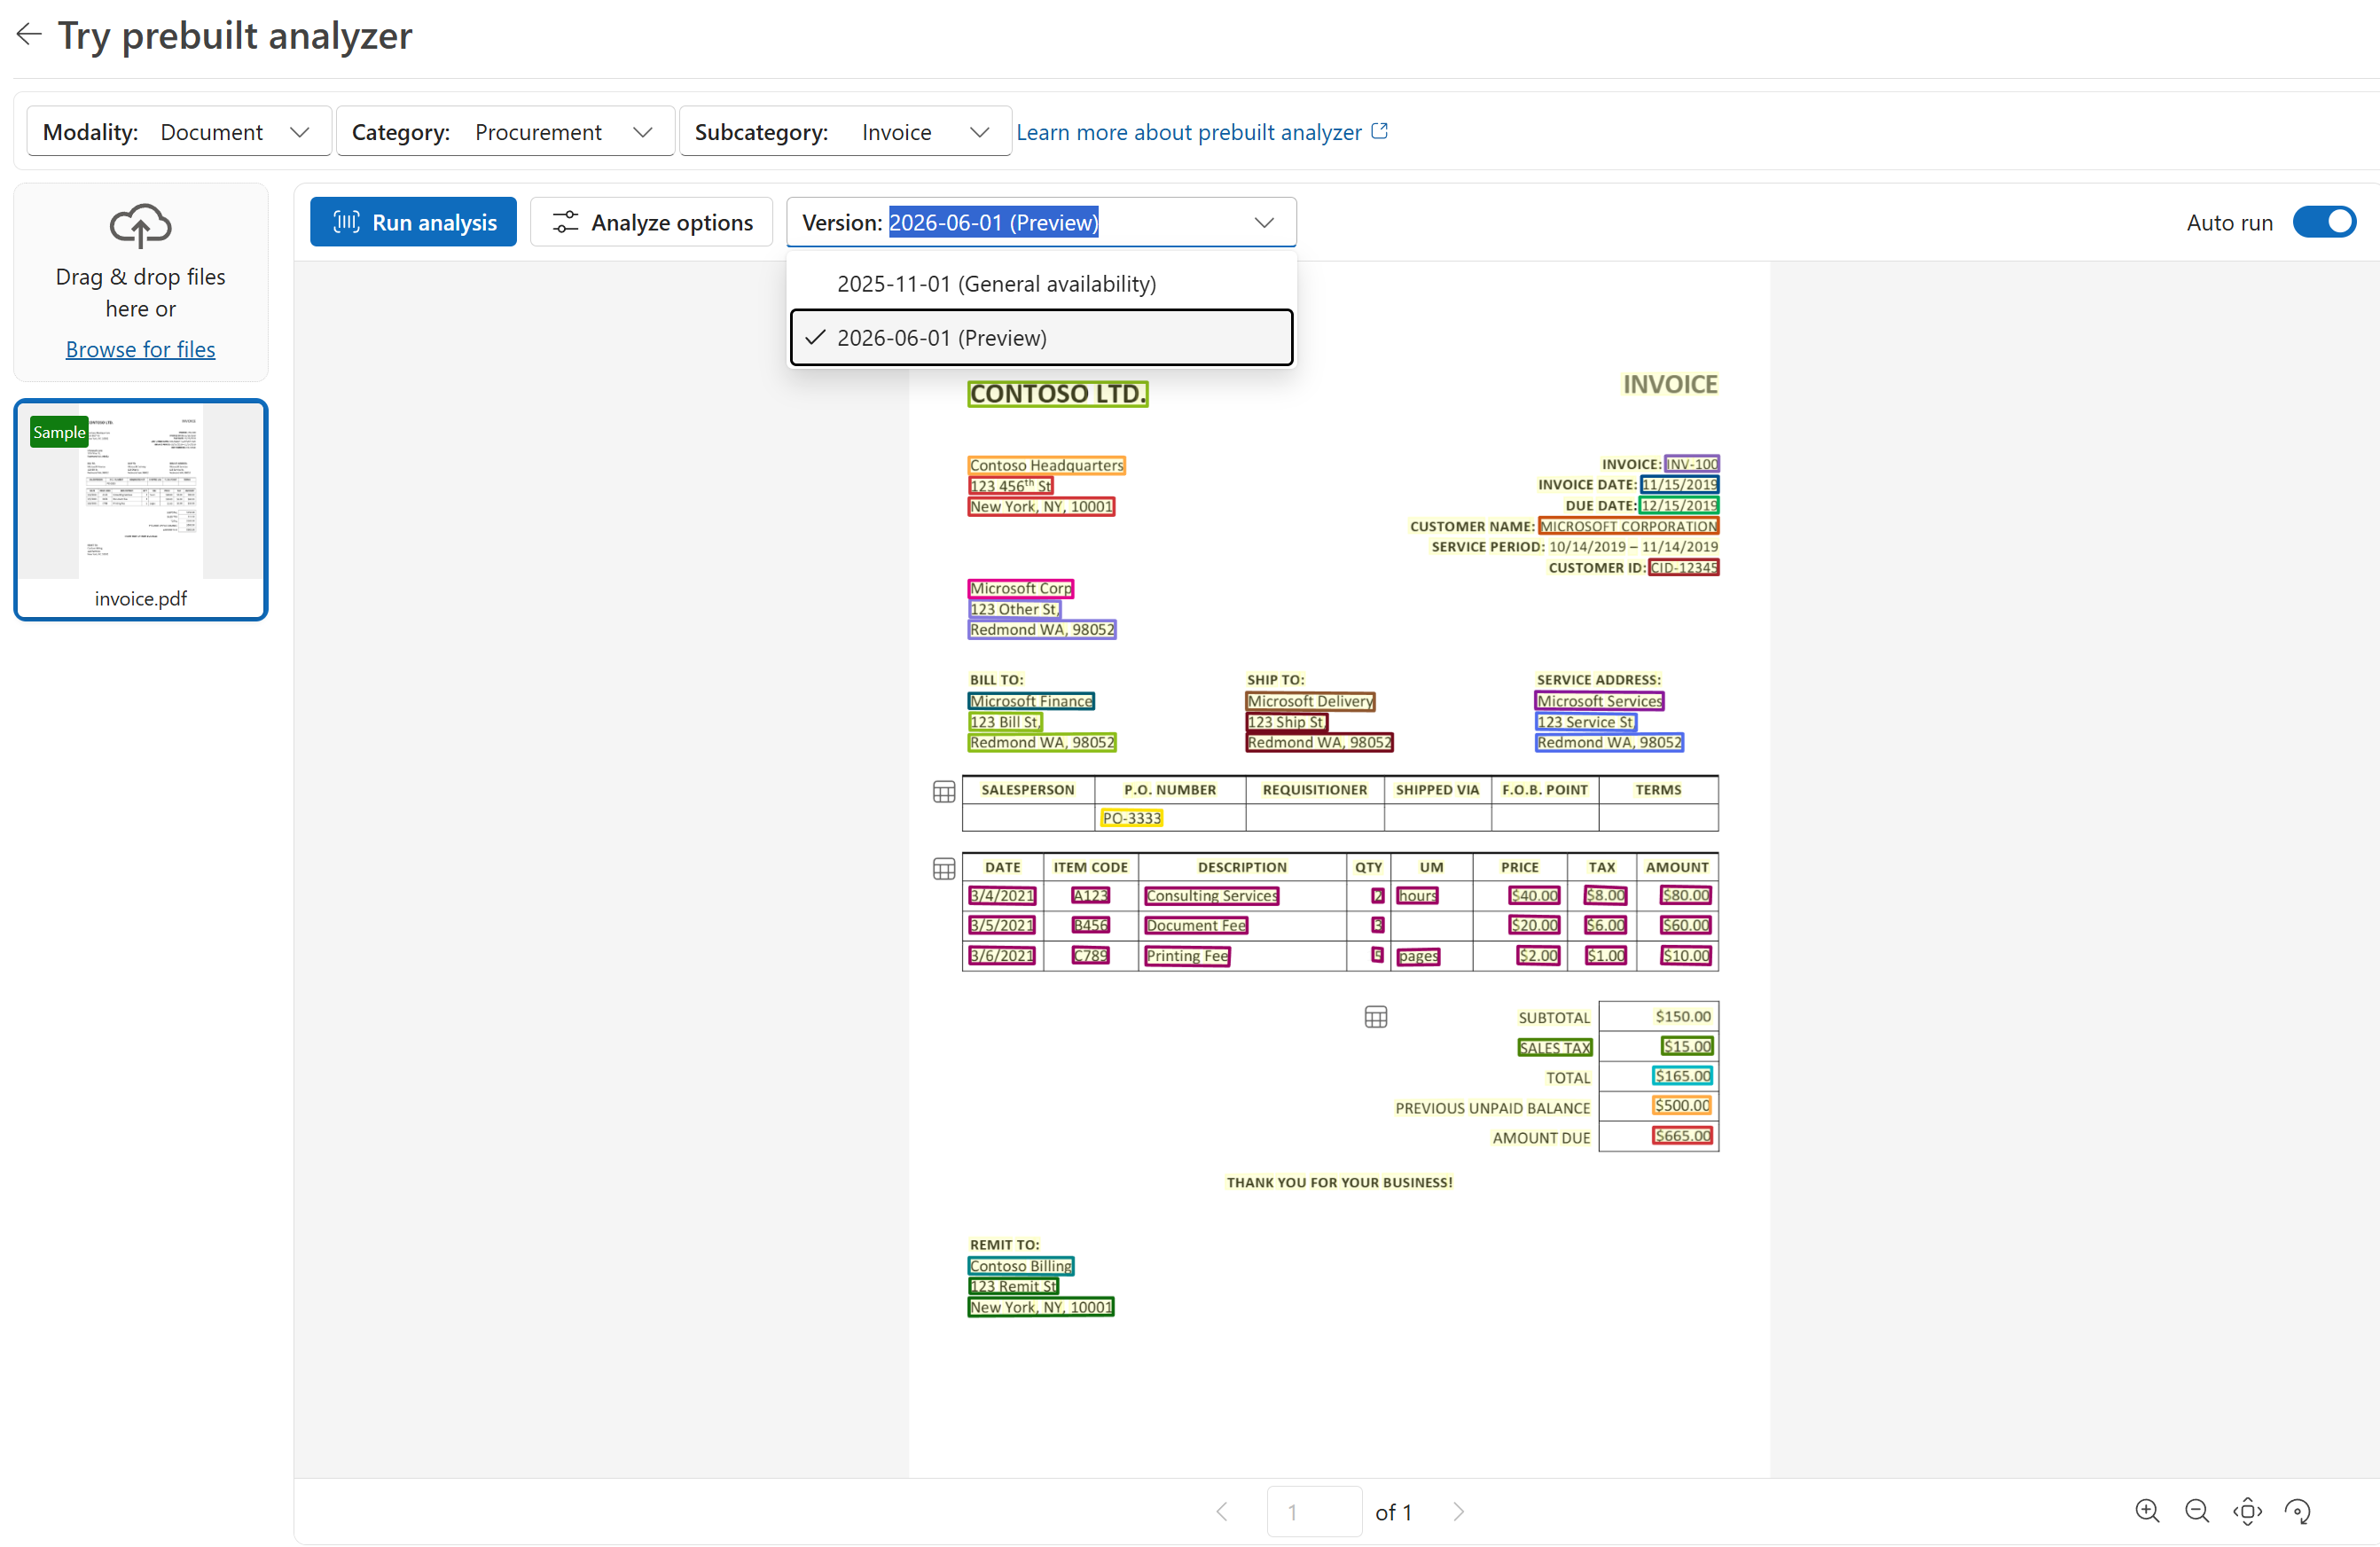The image size is (2380, 1547).
Task: Click the pages unit cell
Action: [x=1419, y=956]
